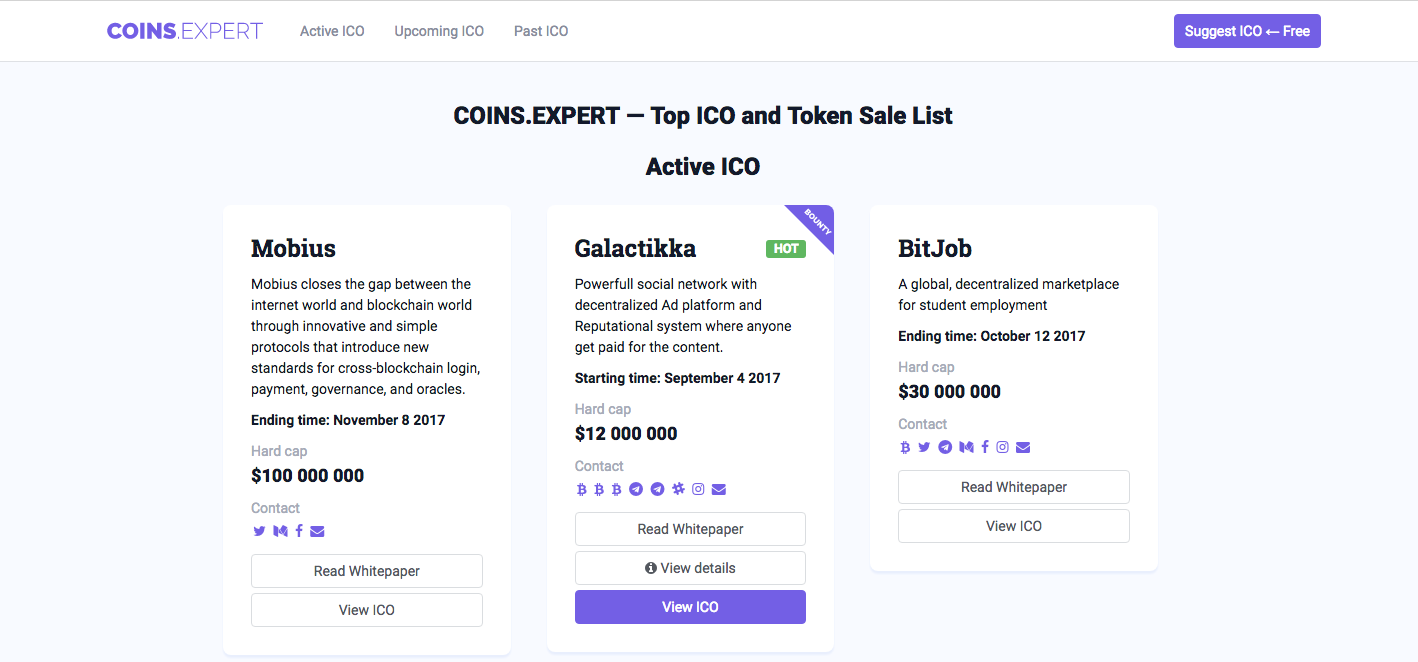The image size is (1418, 662).
Task: Click the COINS.EXPERT logo
Action: (x=185, y=31)
